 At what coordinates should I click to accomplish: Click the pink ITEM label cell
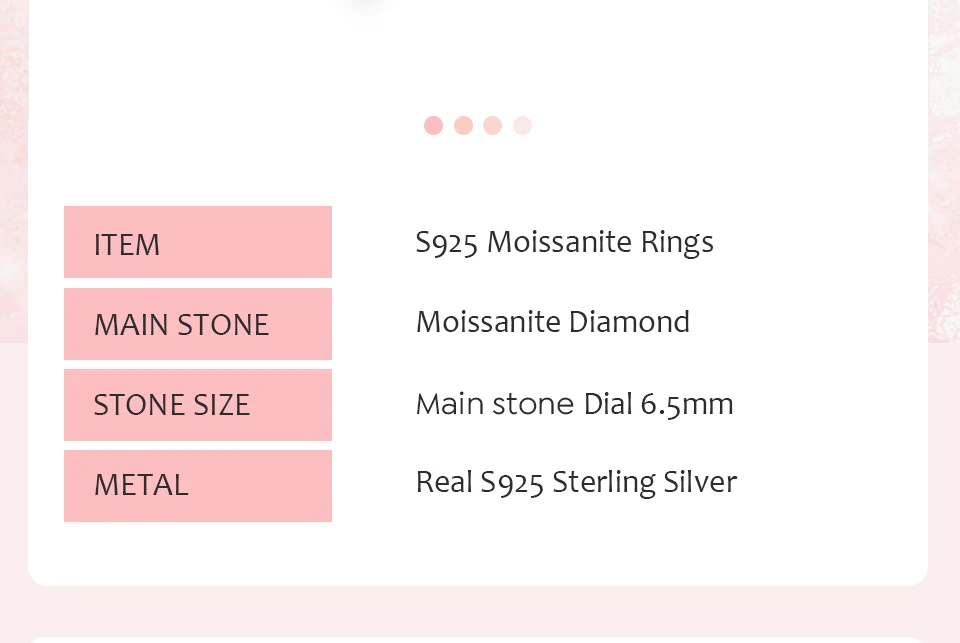click(x=197, y=242)
